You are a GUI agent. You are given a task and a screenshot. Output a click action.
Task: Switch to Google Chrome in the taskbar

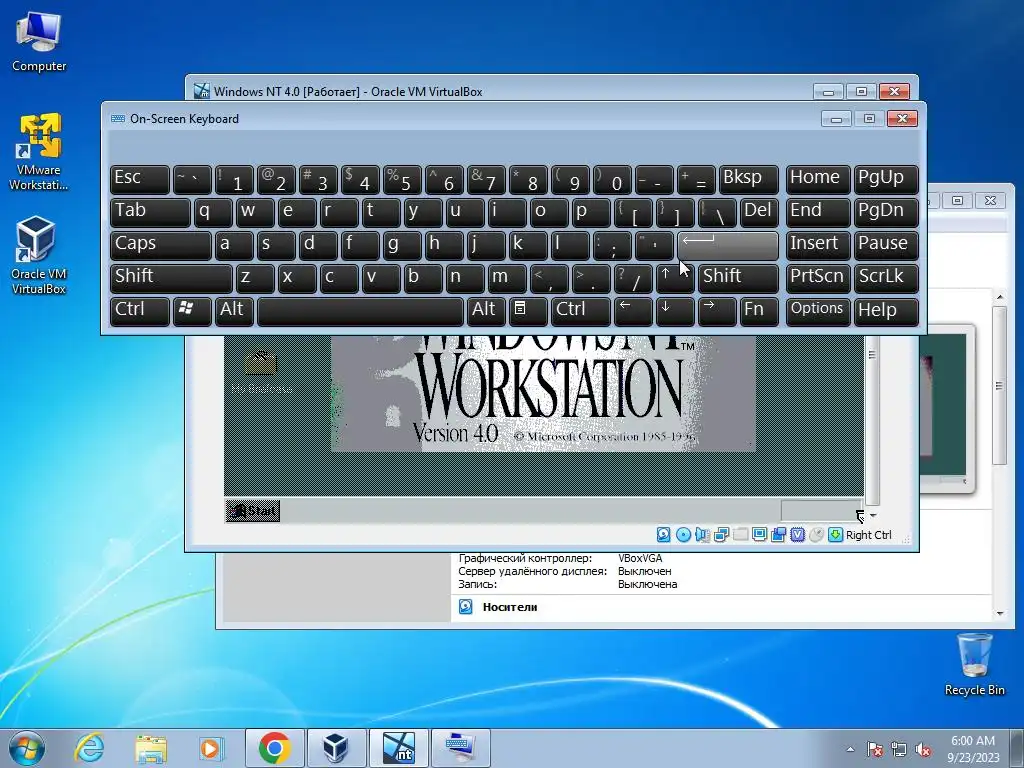pyautogui.click(x=275, y=748)
